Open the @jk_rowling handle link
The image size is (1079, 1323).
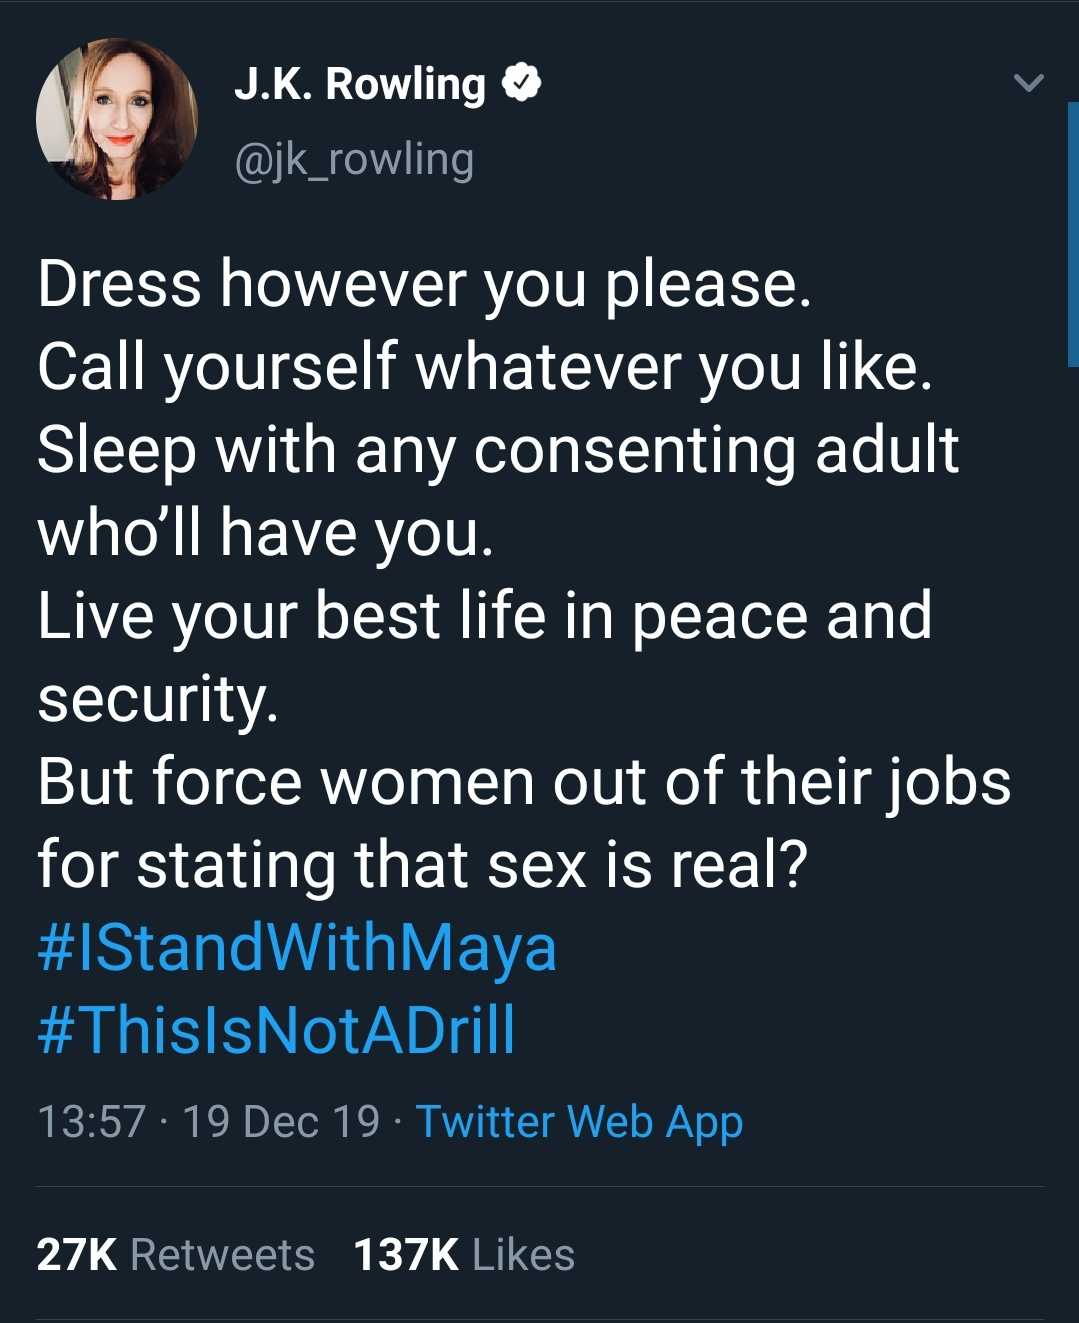(x=354, y=160)
